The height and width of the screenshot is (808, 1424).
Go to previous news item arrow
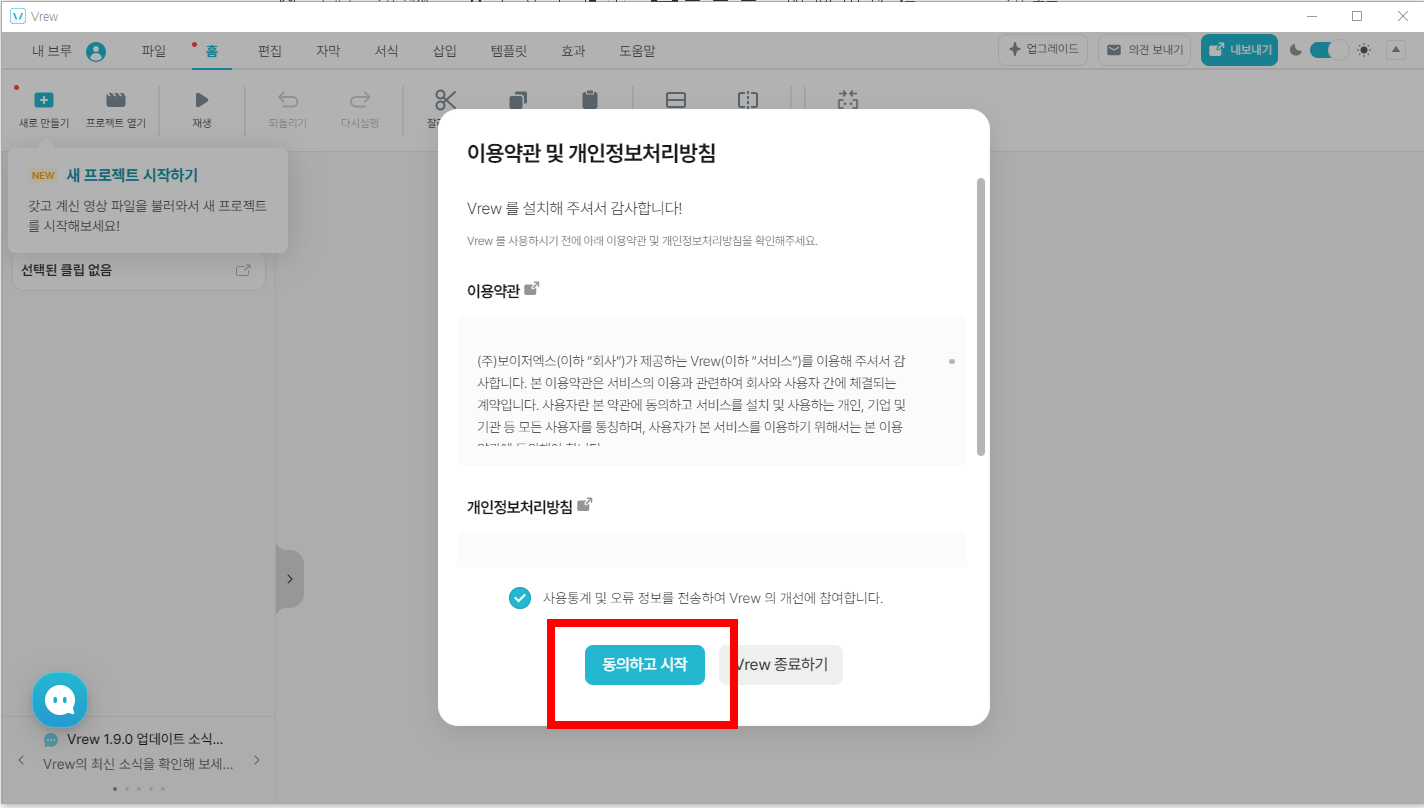coord(21,761)
